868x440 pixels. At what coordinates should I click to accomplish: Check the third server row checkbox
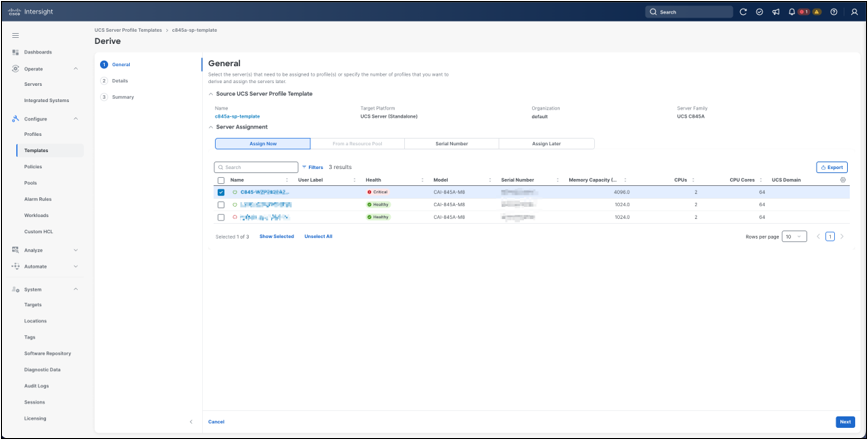pos(221,217)
